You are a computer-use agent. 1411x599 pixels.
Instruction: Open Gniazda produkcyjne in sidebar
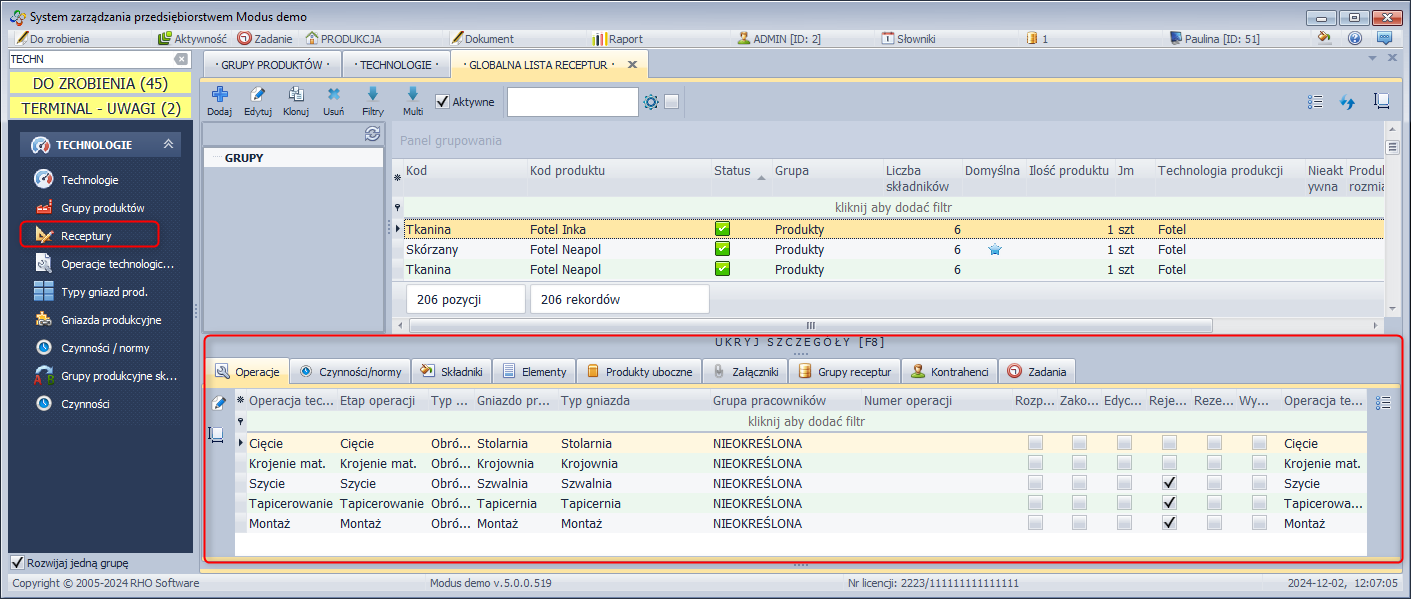coord(111,320)
